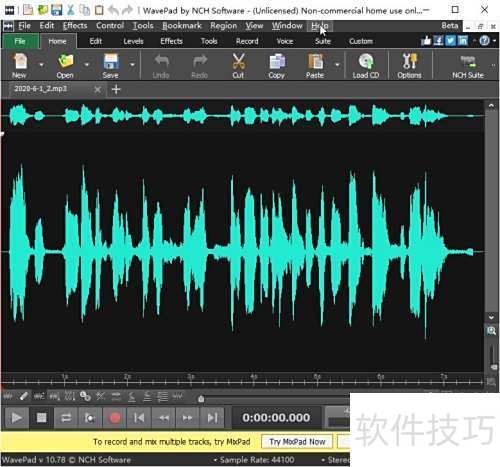500x467 pixels.
Task: Expand the Paste button dropdown arrow
Action: (337, 64)
